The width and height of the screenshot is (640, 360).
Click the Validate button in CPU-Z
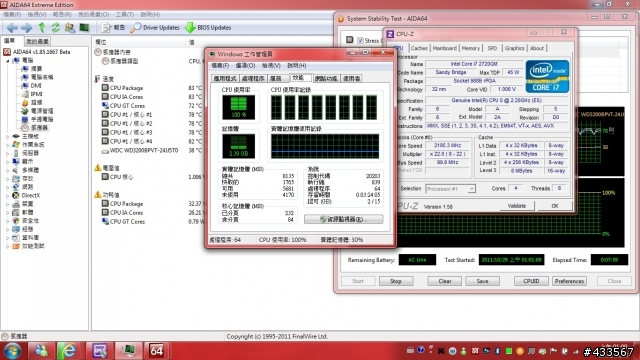click(x=517, y=206)
